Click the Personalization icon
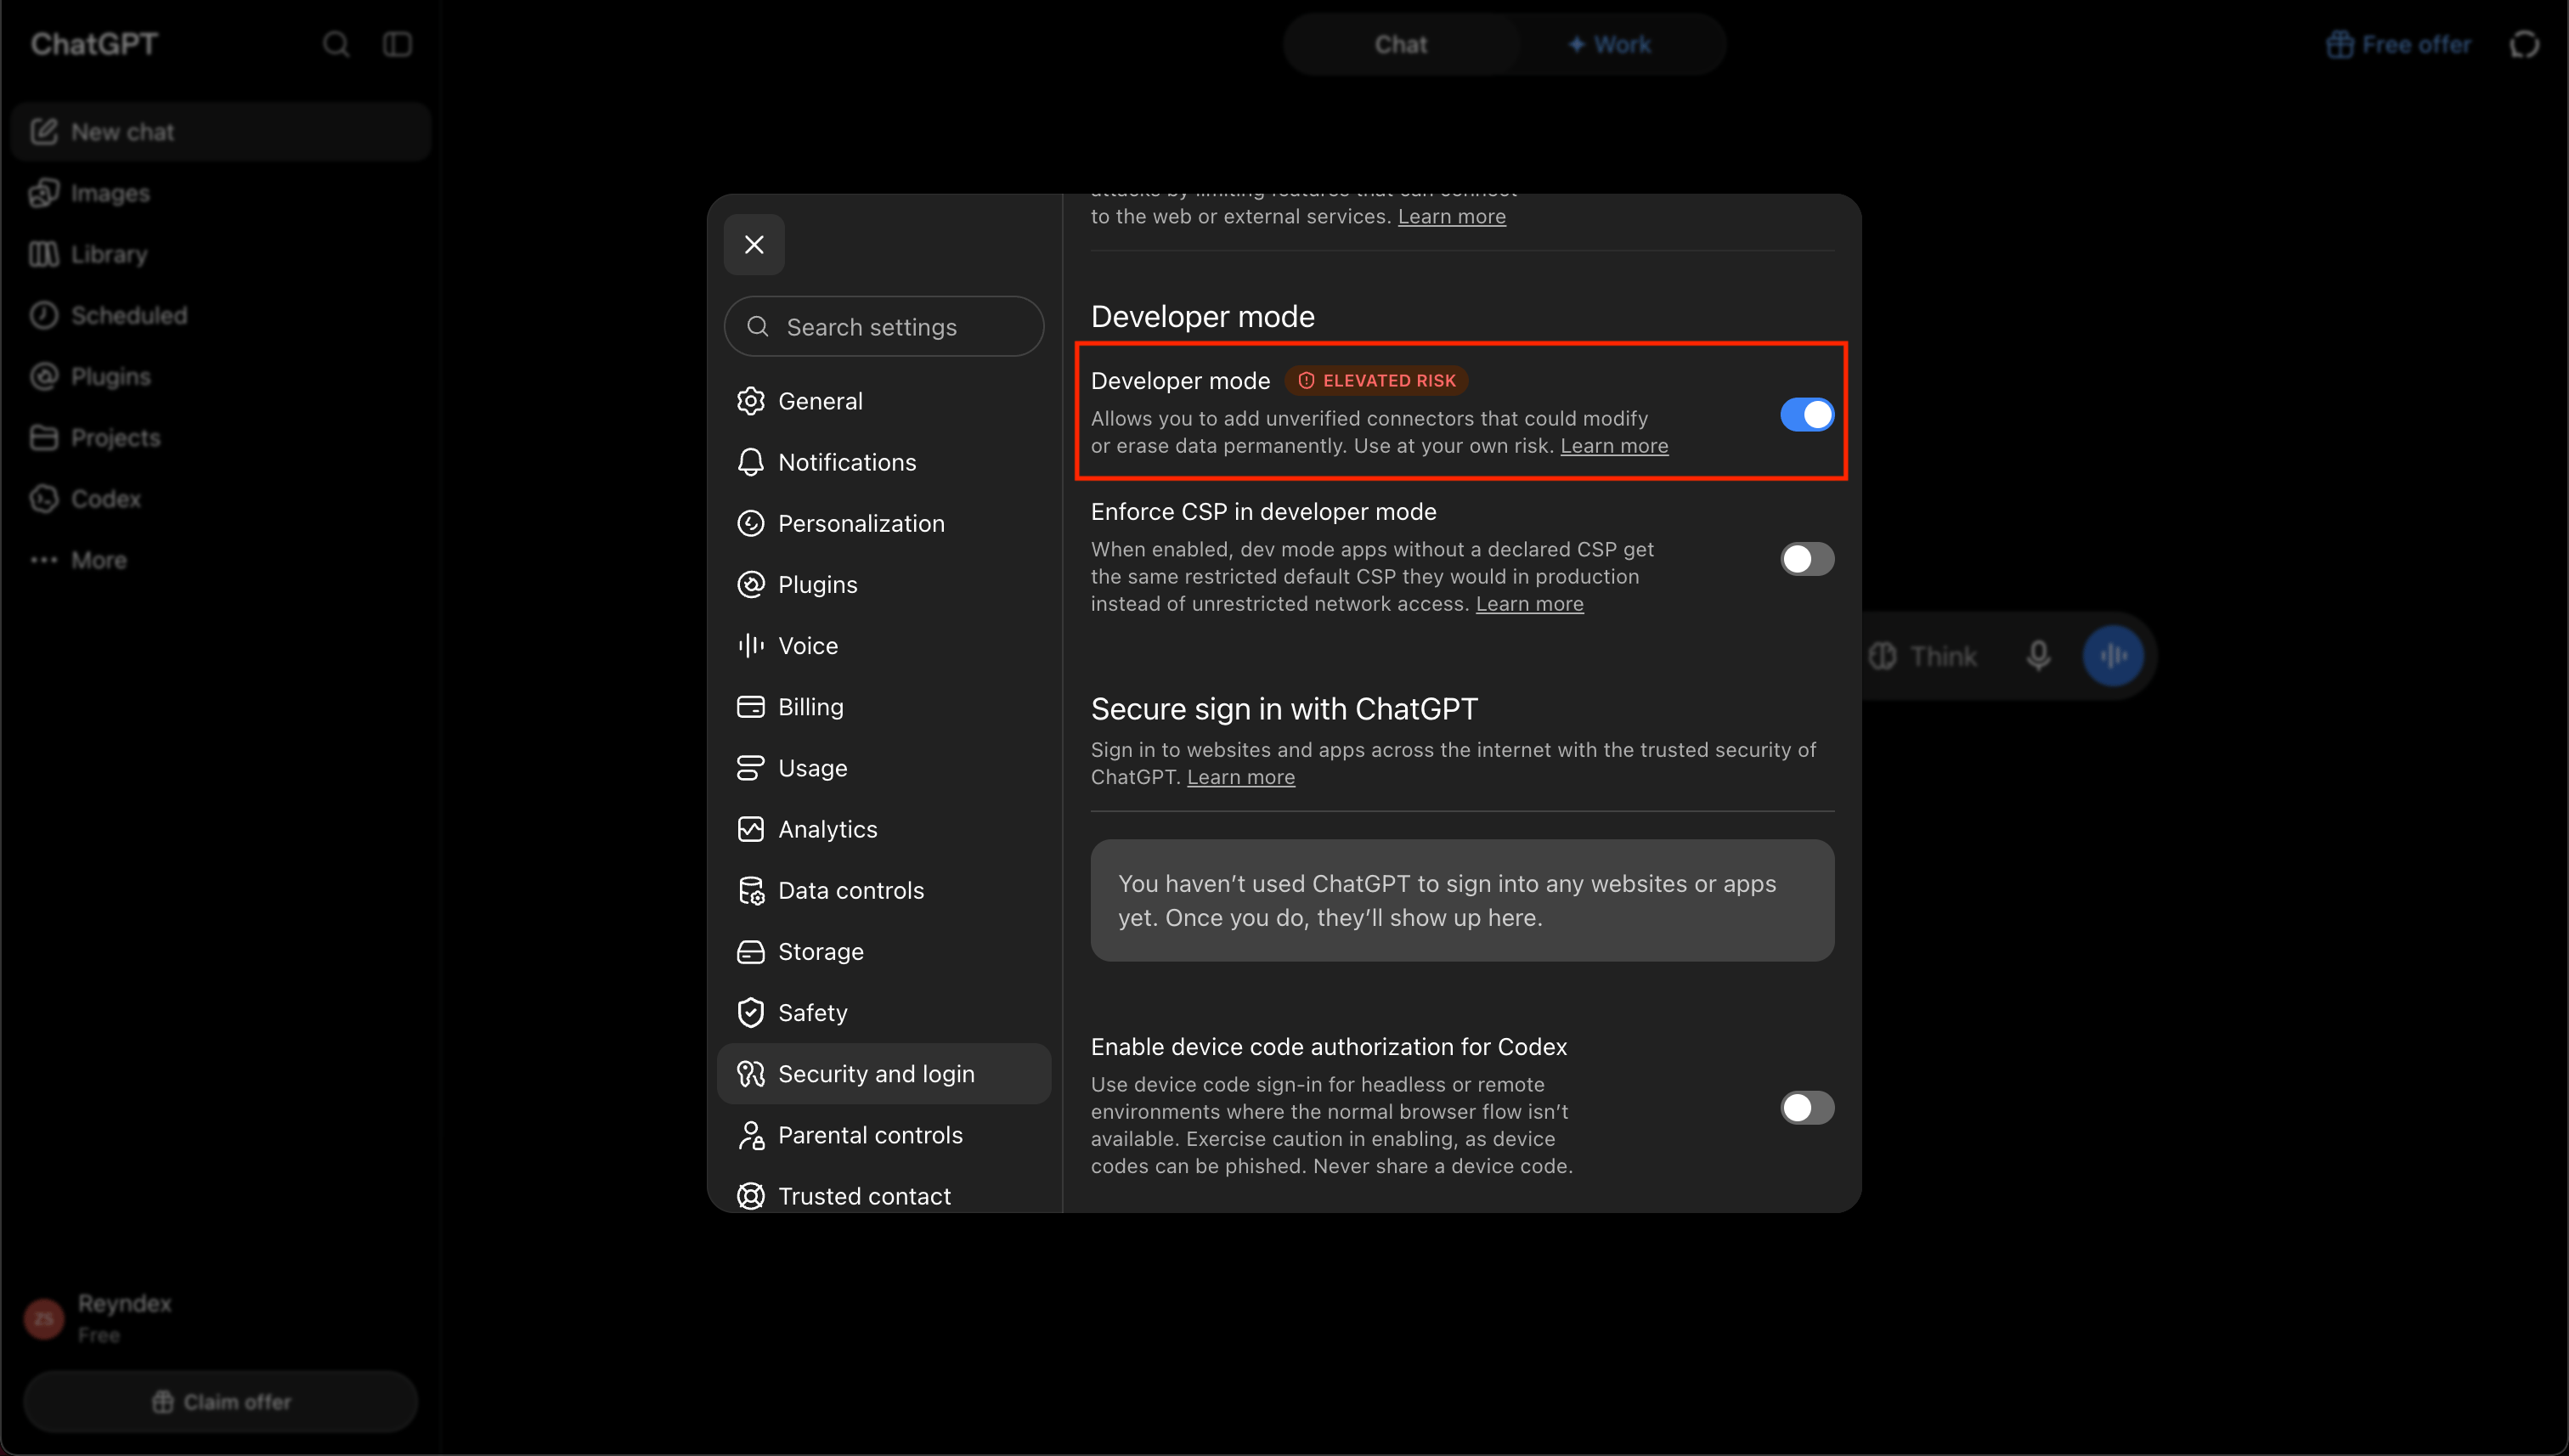The width and height of the screenshot is (2569, 1456). (x=750, y=523)
